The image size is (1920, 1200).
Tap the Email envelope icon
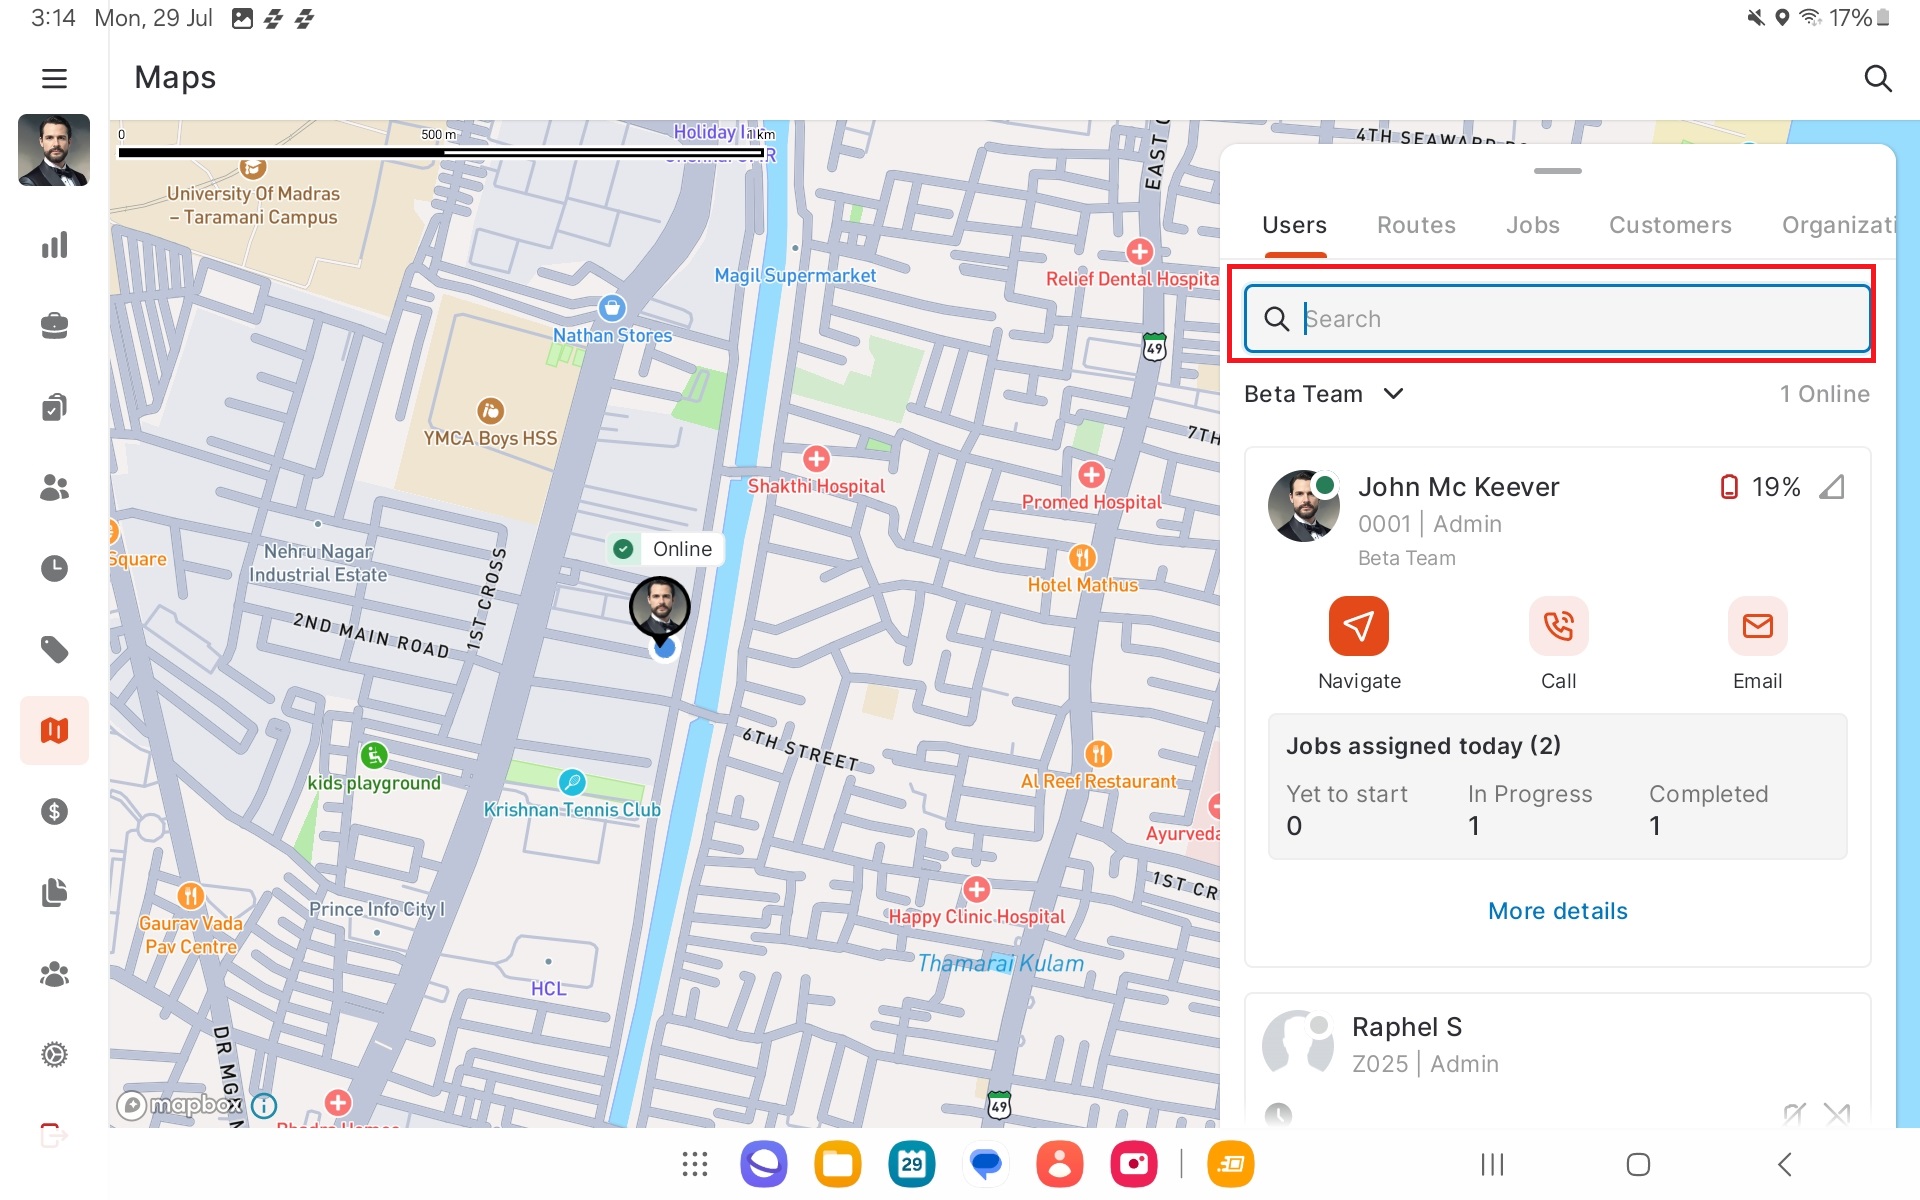click(1756, 627)
